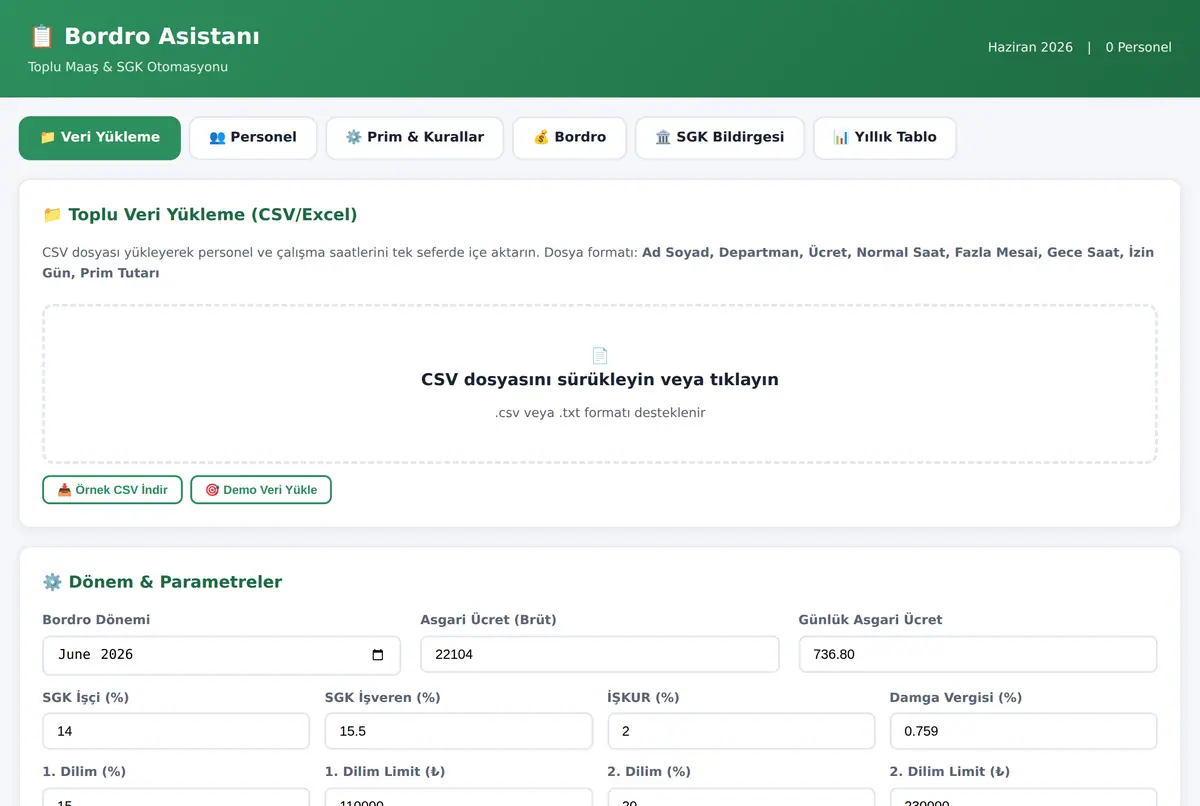
Task: Click the SGK İşçi (%) field
Action: tap(176, 731)
